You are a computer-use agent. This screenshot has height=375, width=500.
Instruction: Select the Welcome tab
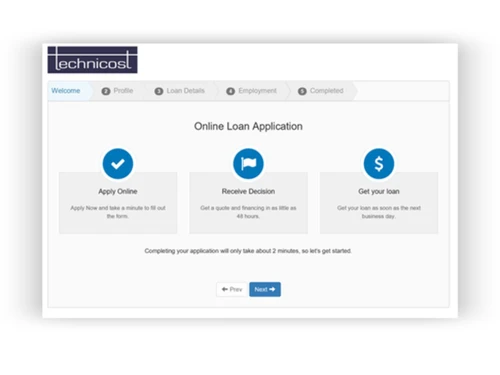pos(69,91)
